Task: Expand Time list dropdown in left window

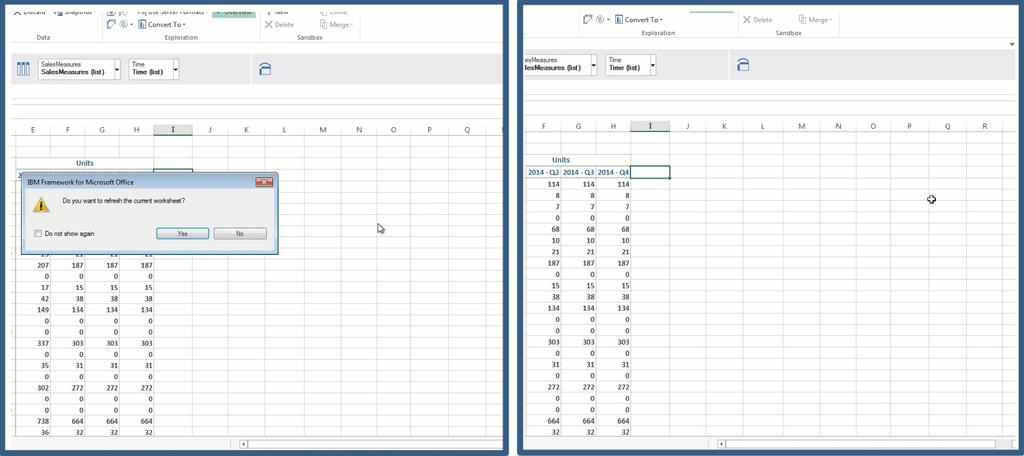Action: [x=176, y=69]
